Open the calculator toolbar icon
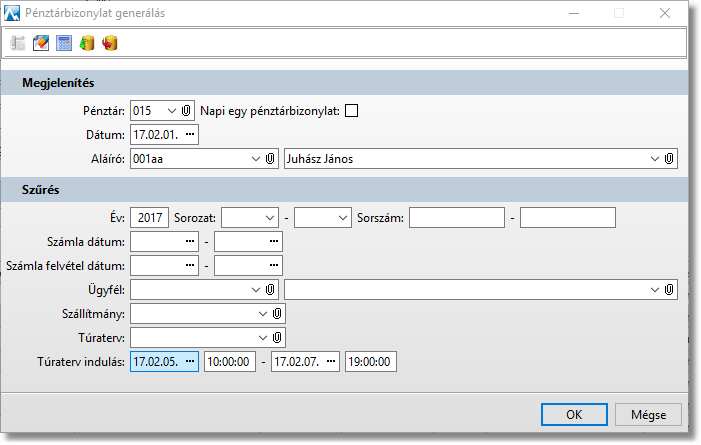The height and width of the screenshot is (445, 701). (64, 43)
